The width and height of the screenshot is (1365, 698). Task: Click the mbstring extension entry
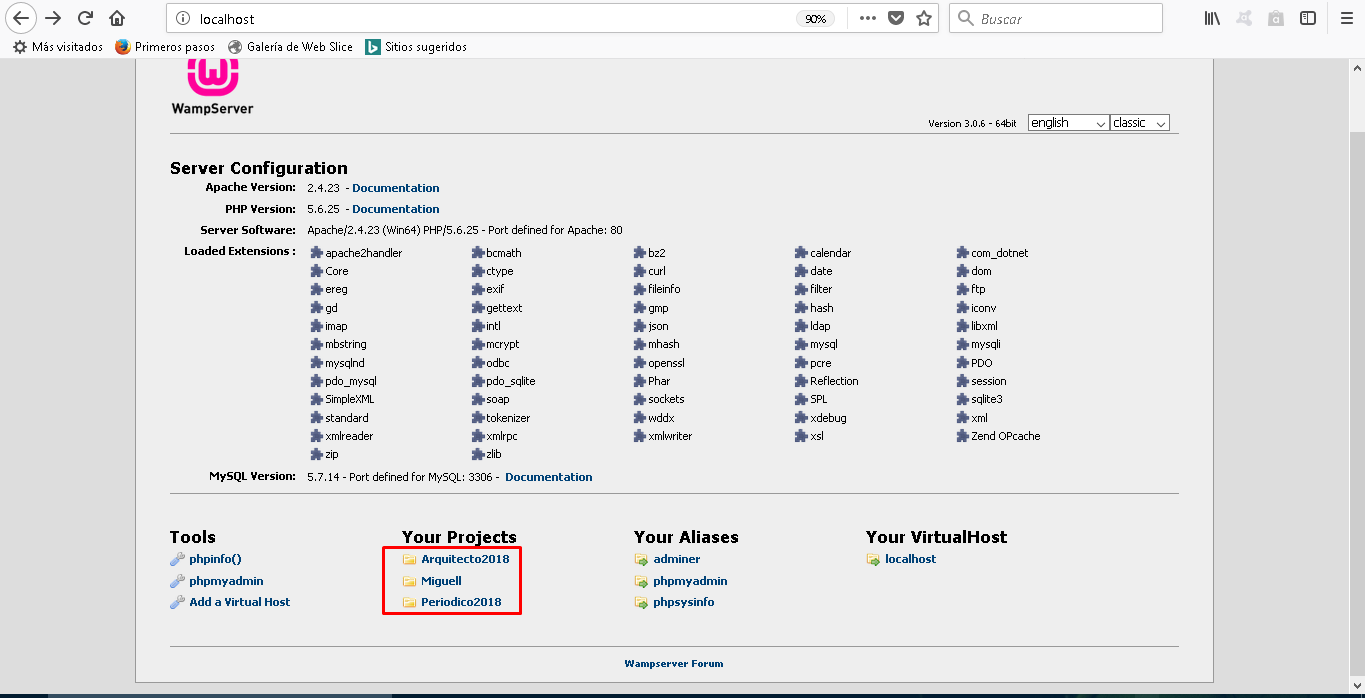click(x=339, y=344)
